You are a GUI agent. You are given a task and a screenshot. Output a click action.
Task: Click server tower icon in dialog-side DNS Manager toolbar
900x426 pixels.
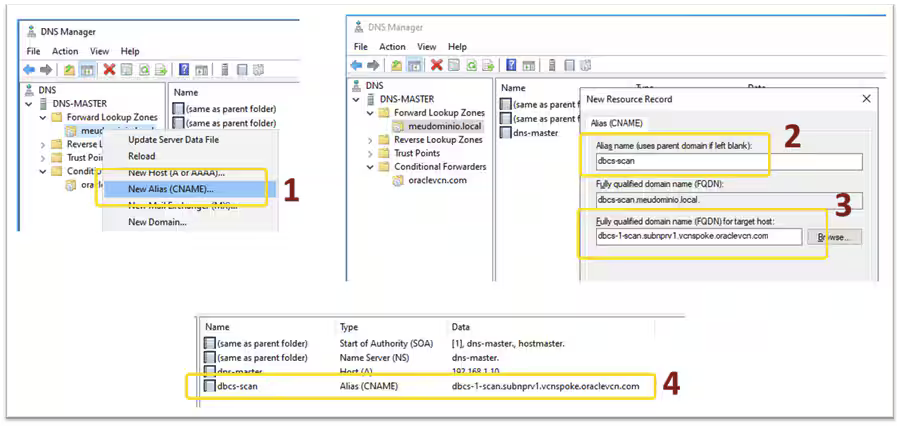click(552, 65)
